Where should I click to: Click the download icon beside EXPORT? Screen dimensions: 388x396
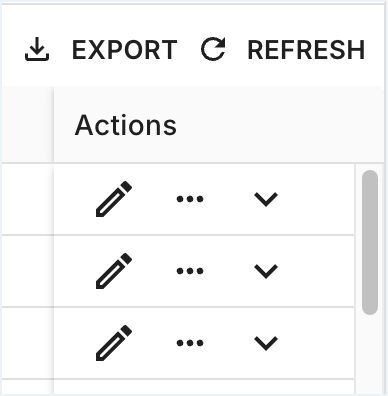(37, 49)
